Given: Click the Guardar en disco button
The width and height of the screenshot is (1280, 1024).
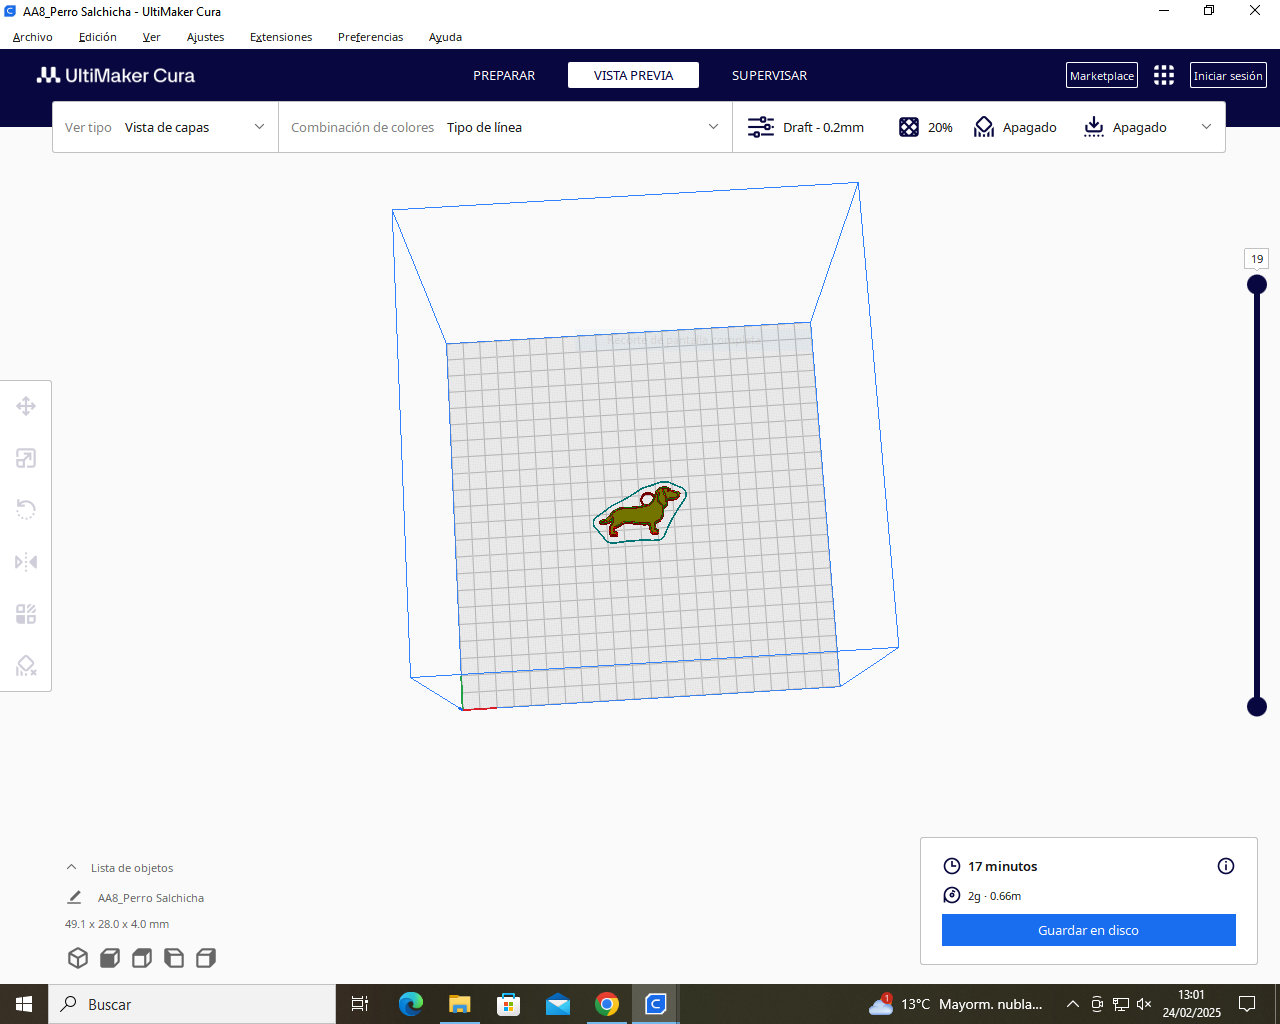Looking at the screenshot, I should pos(1088,930).
